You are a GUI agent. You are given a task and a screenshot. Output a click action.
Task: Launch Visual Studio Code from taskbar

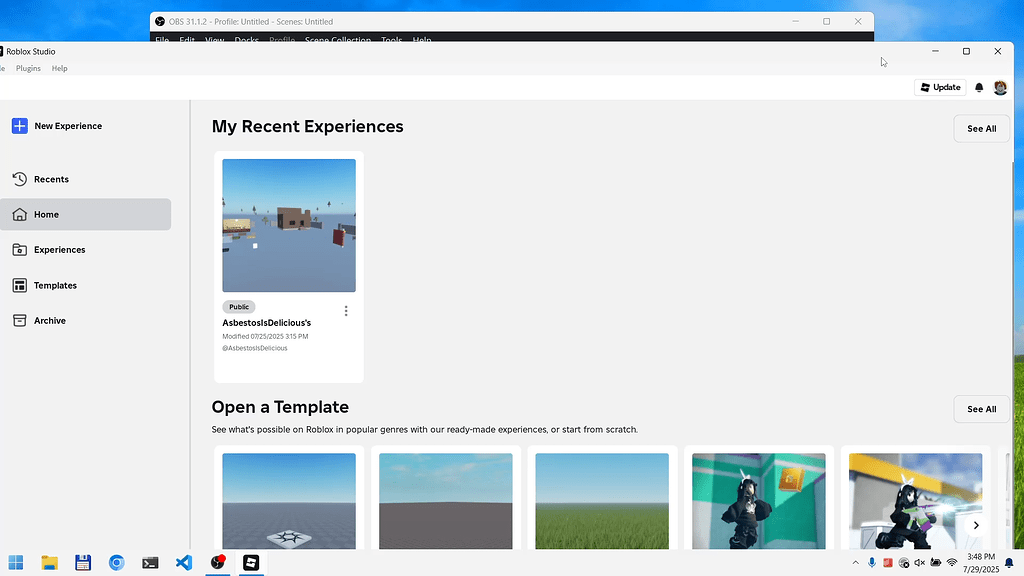click(x=184, y=562)
